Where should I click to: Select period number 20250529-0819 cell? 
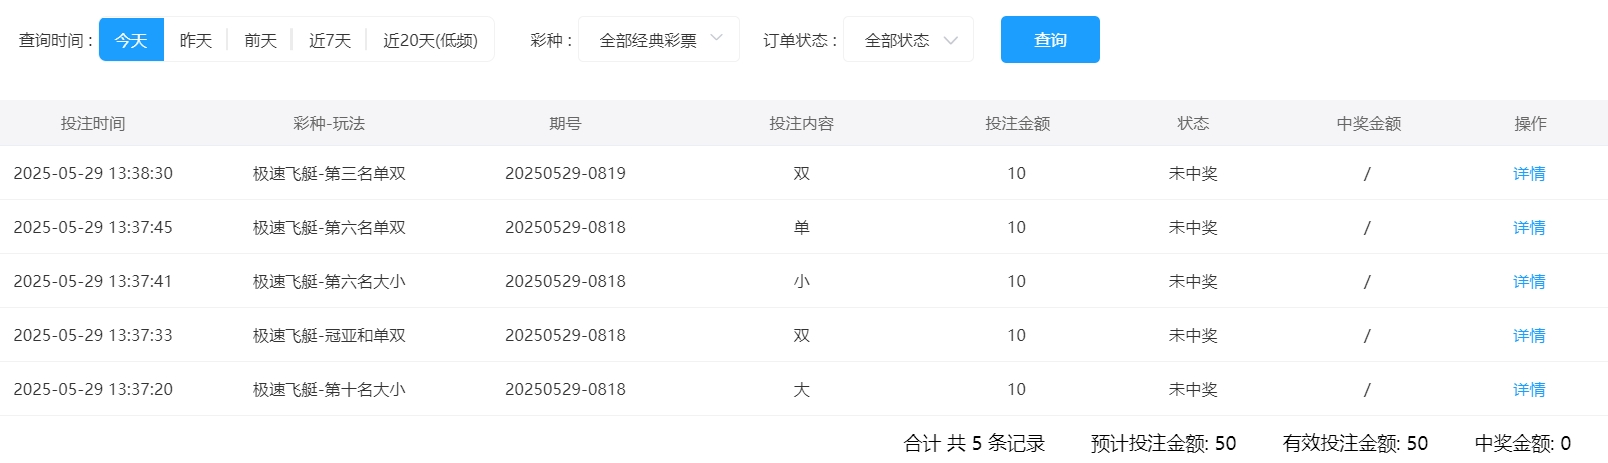coord(565,174)
